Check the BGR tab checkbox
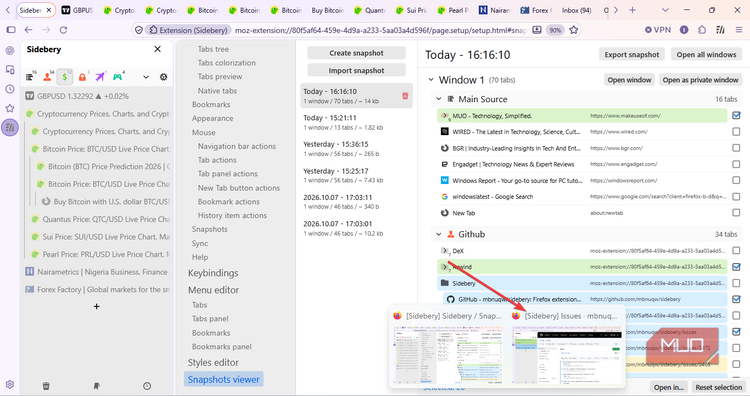Viewport: 750px width, 396px height. tap(736, 148)
